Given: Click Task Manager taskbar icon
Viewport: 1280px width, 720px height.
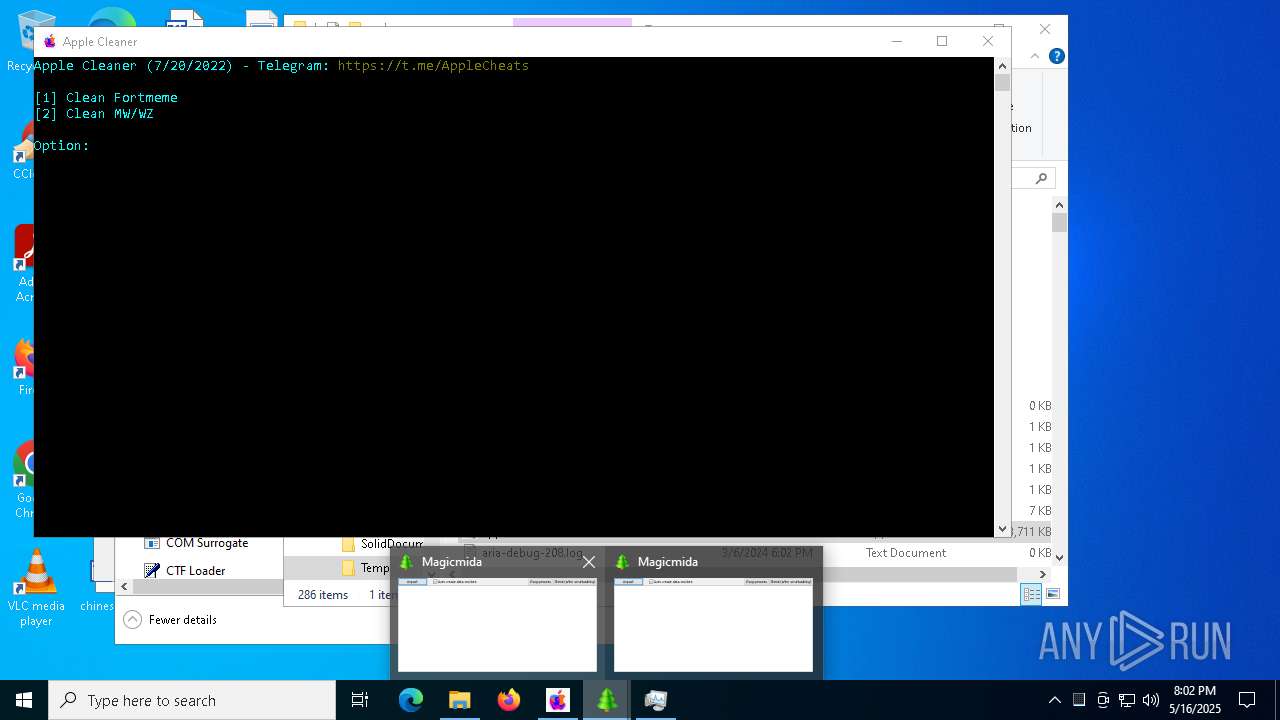Looking at the screenshot, I should pos(656,700).
